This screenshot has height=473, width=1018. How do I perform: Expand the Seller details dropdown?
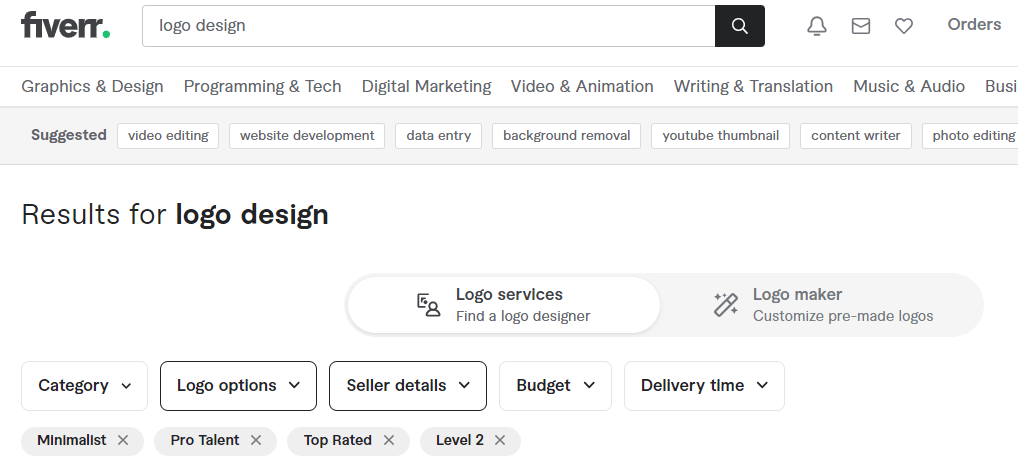(x=408, y=386)
